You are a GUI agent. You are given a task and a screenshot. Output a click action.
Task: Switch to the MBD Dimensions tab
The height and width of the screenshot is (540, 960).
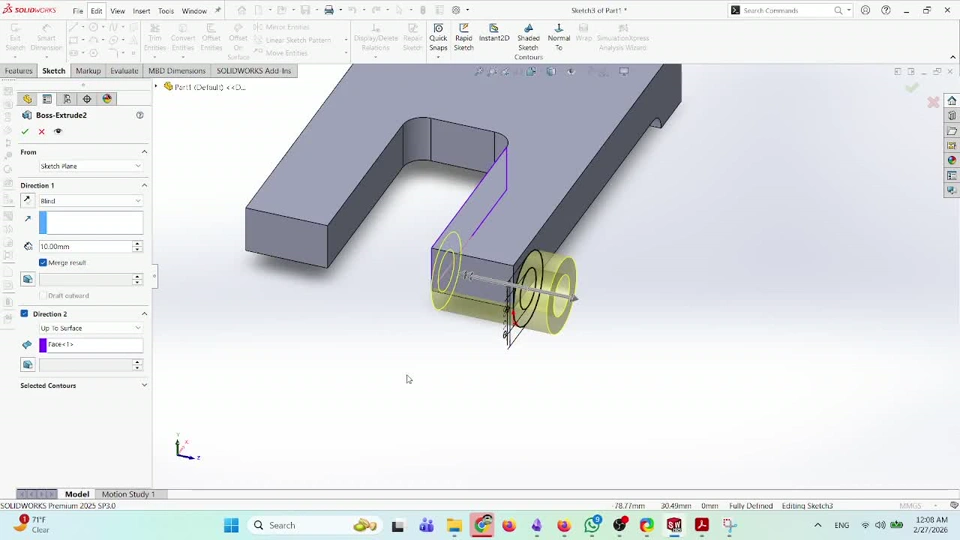[x=177, y=71]
